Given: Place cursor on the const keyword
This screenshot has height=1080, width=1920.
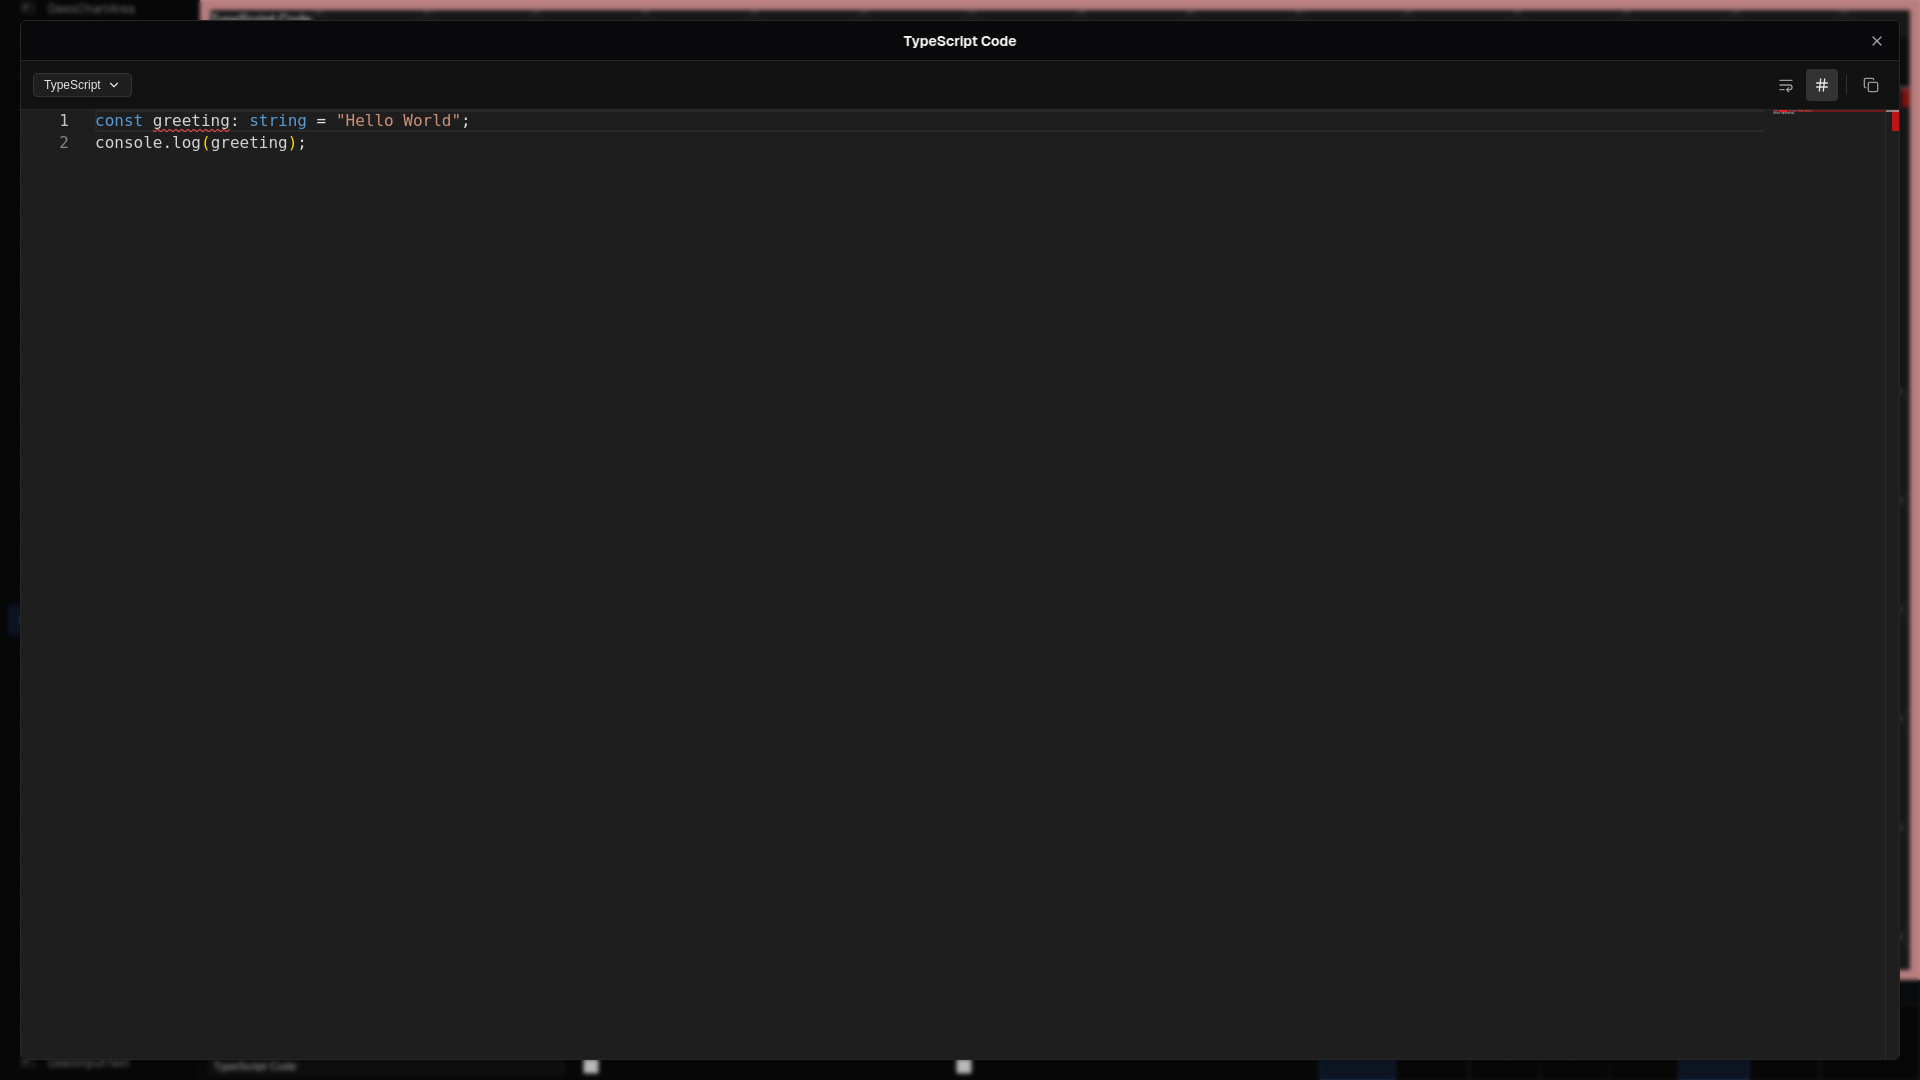Looking at the screenshot, I should click(118, 121).
